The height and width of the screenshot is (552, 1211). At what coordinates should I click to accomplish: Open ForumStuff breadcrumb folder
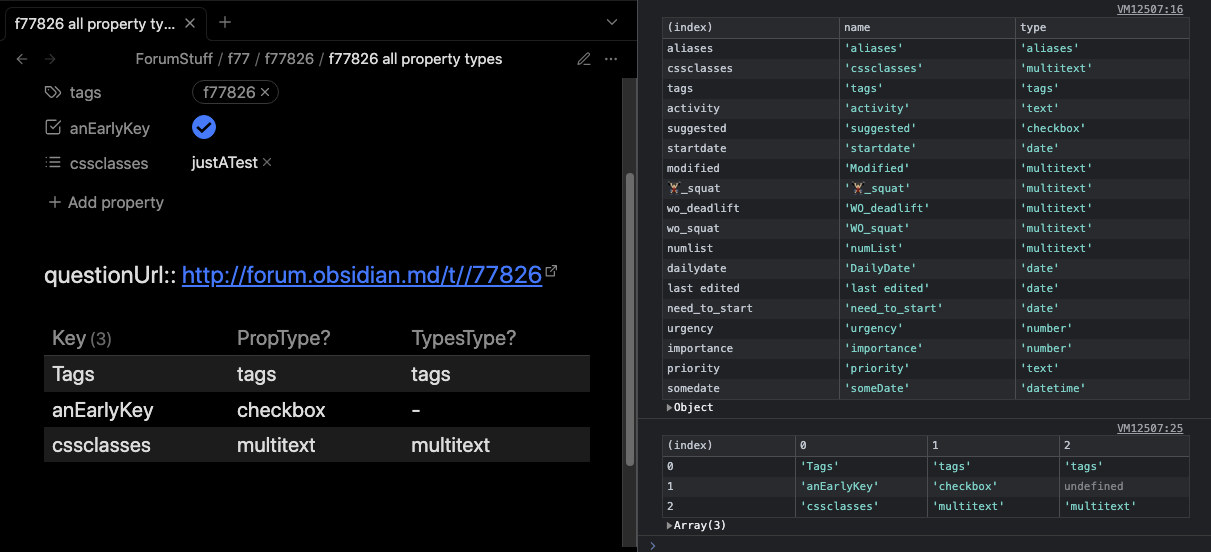(x=176, y=59)
